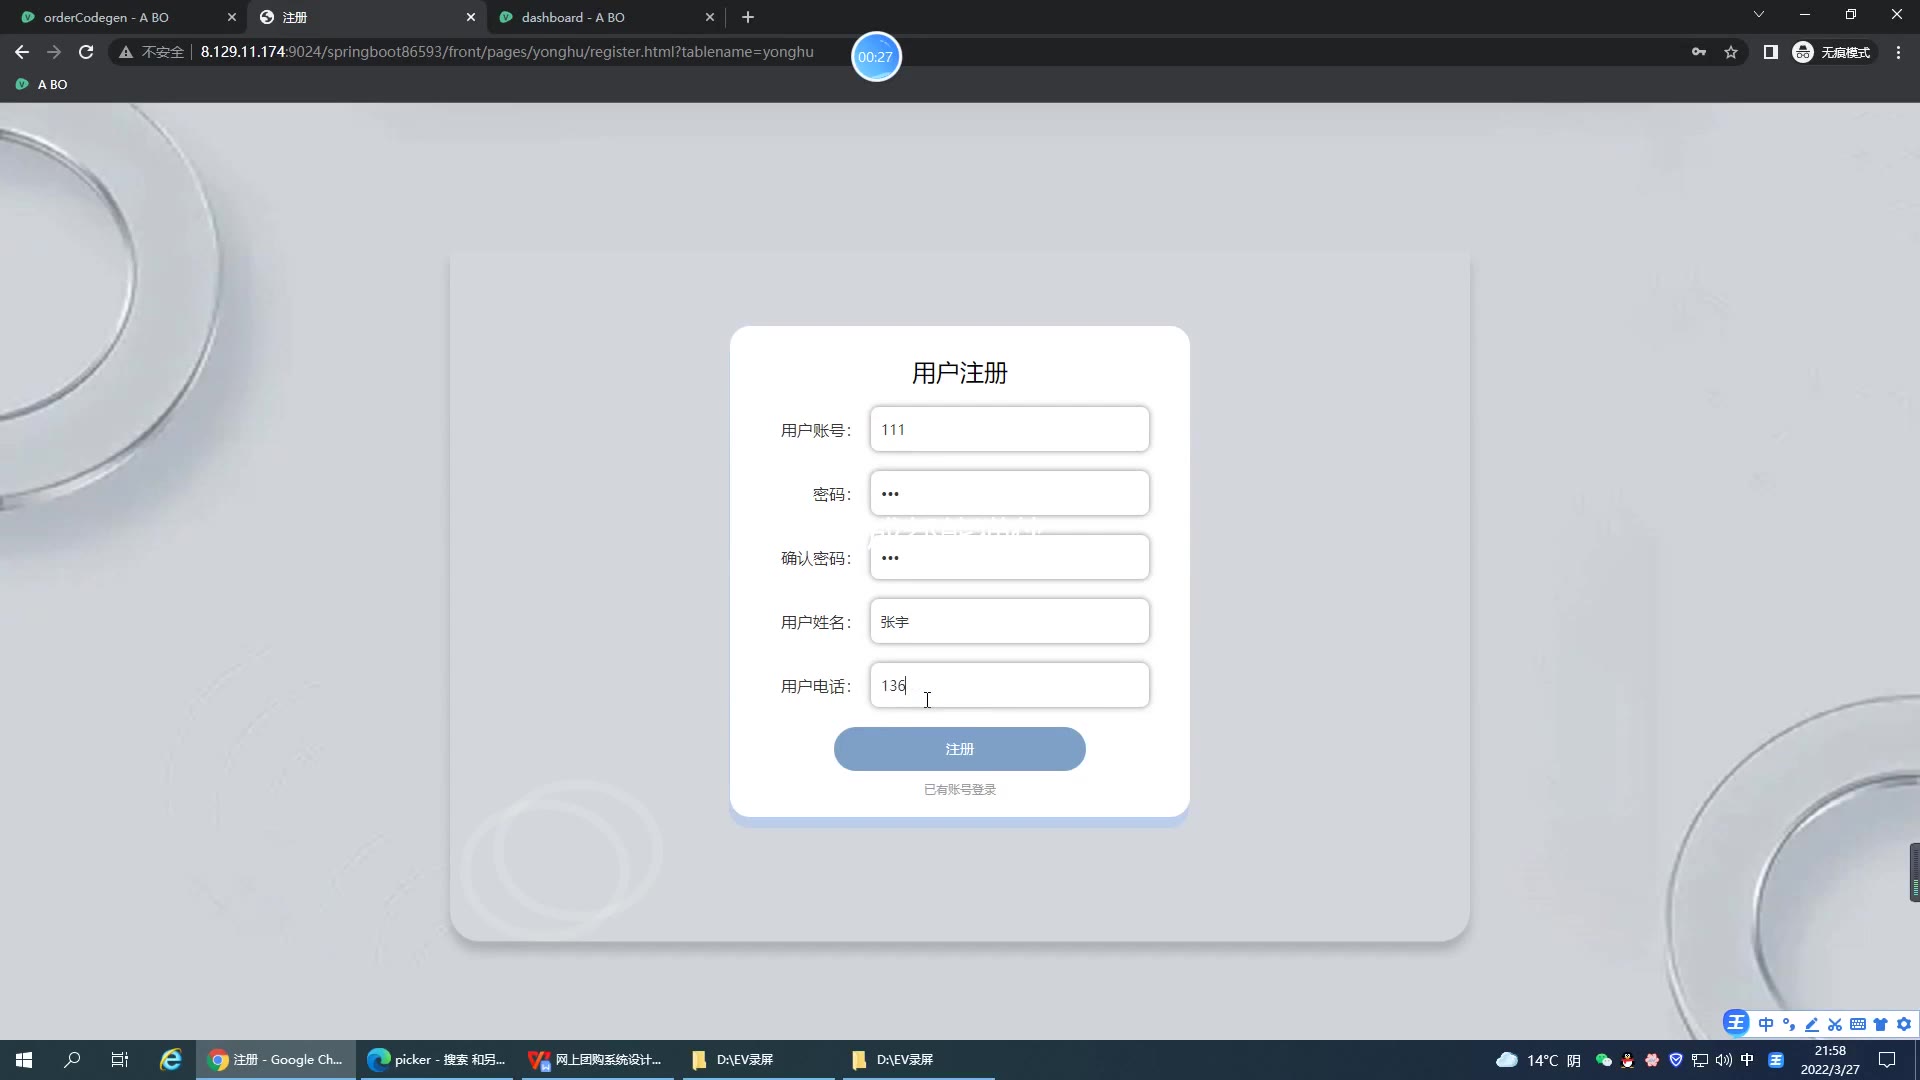Click the taskbar search magnifier icon
The width and height of the screenshot is (1920, 1080).
[x=72, y=1060]
